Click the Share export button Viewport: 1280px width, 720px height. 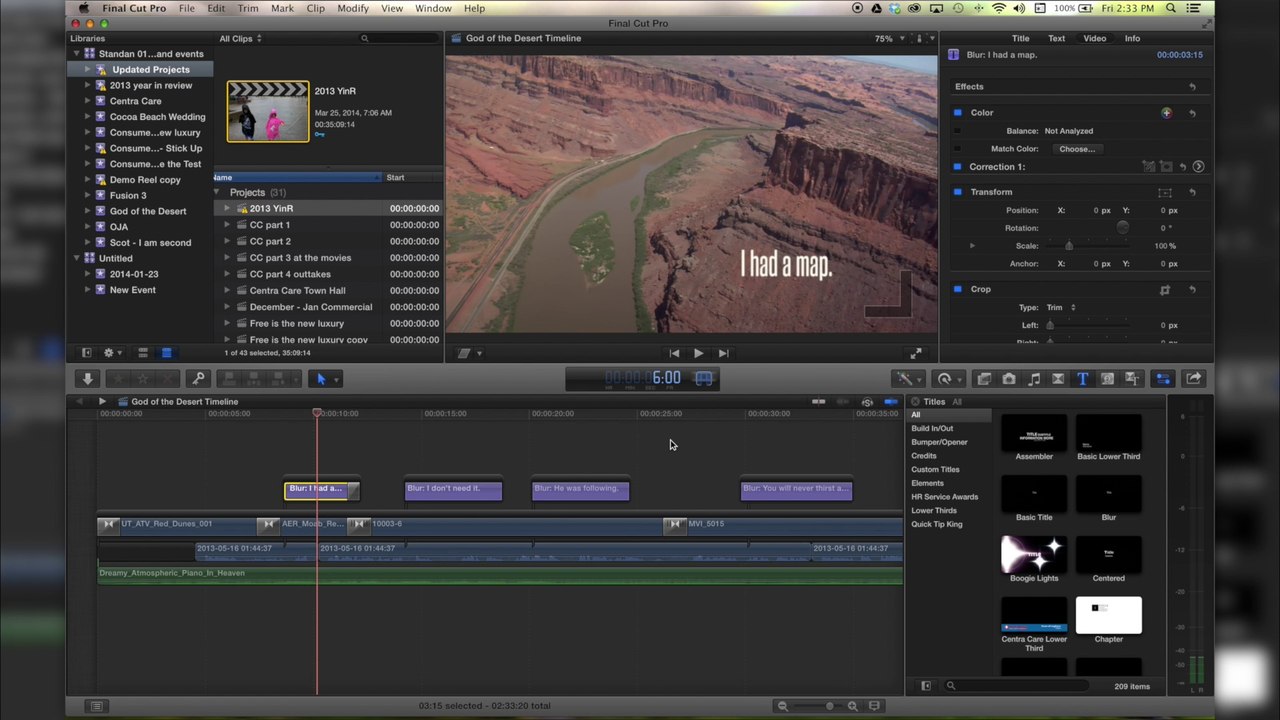[1193, 379]
